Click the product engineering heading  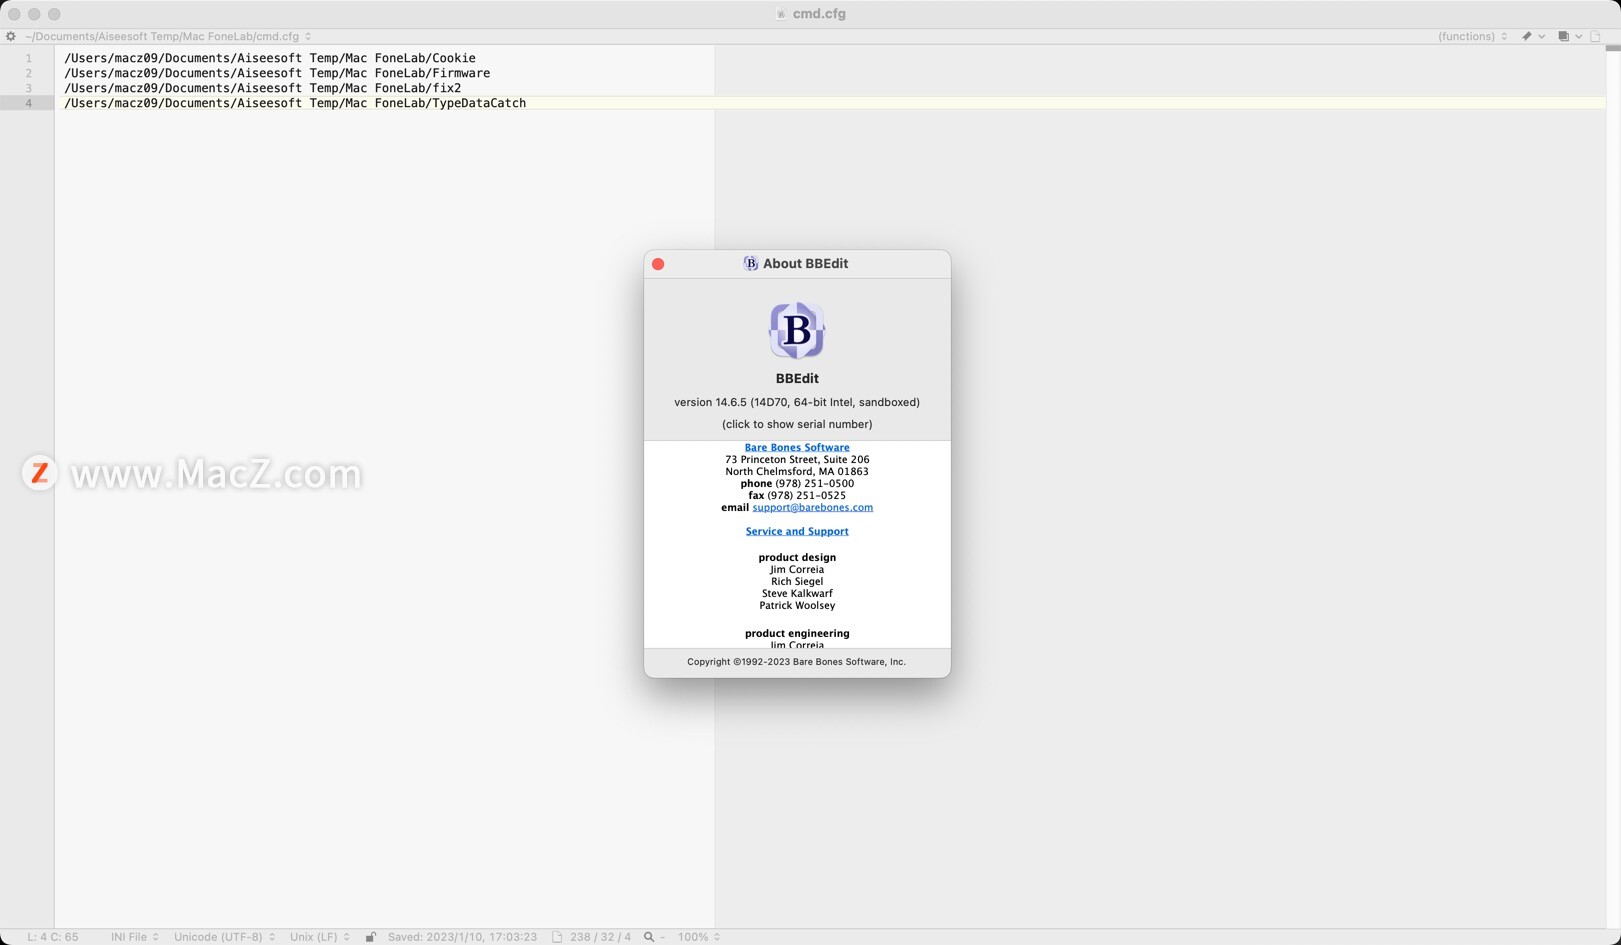(797, 633)
